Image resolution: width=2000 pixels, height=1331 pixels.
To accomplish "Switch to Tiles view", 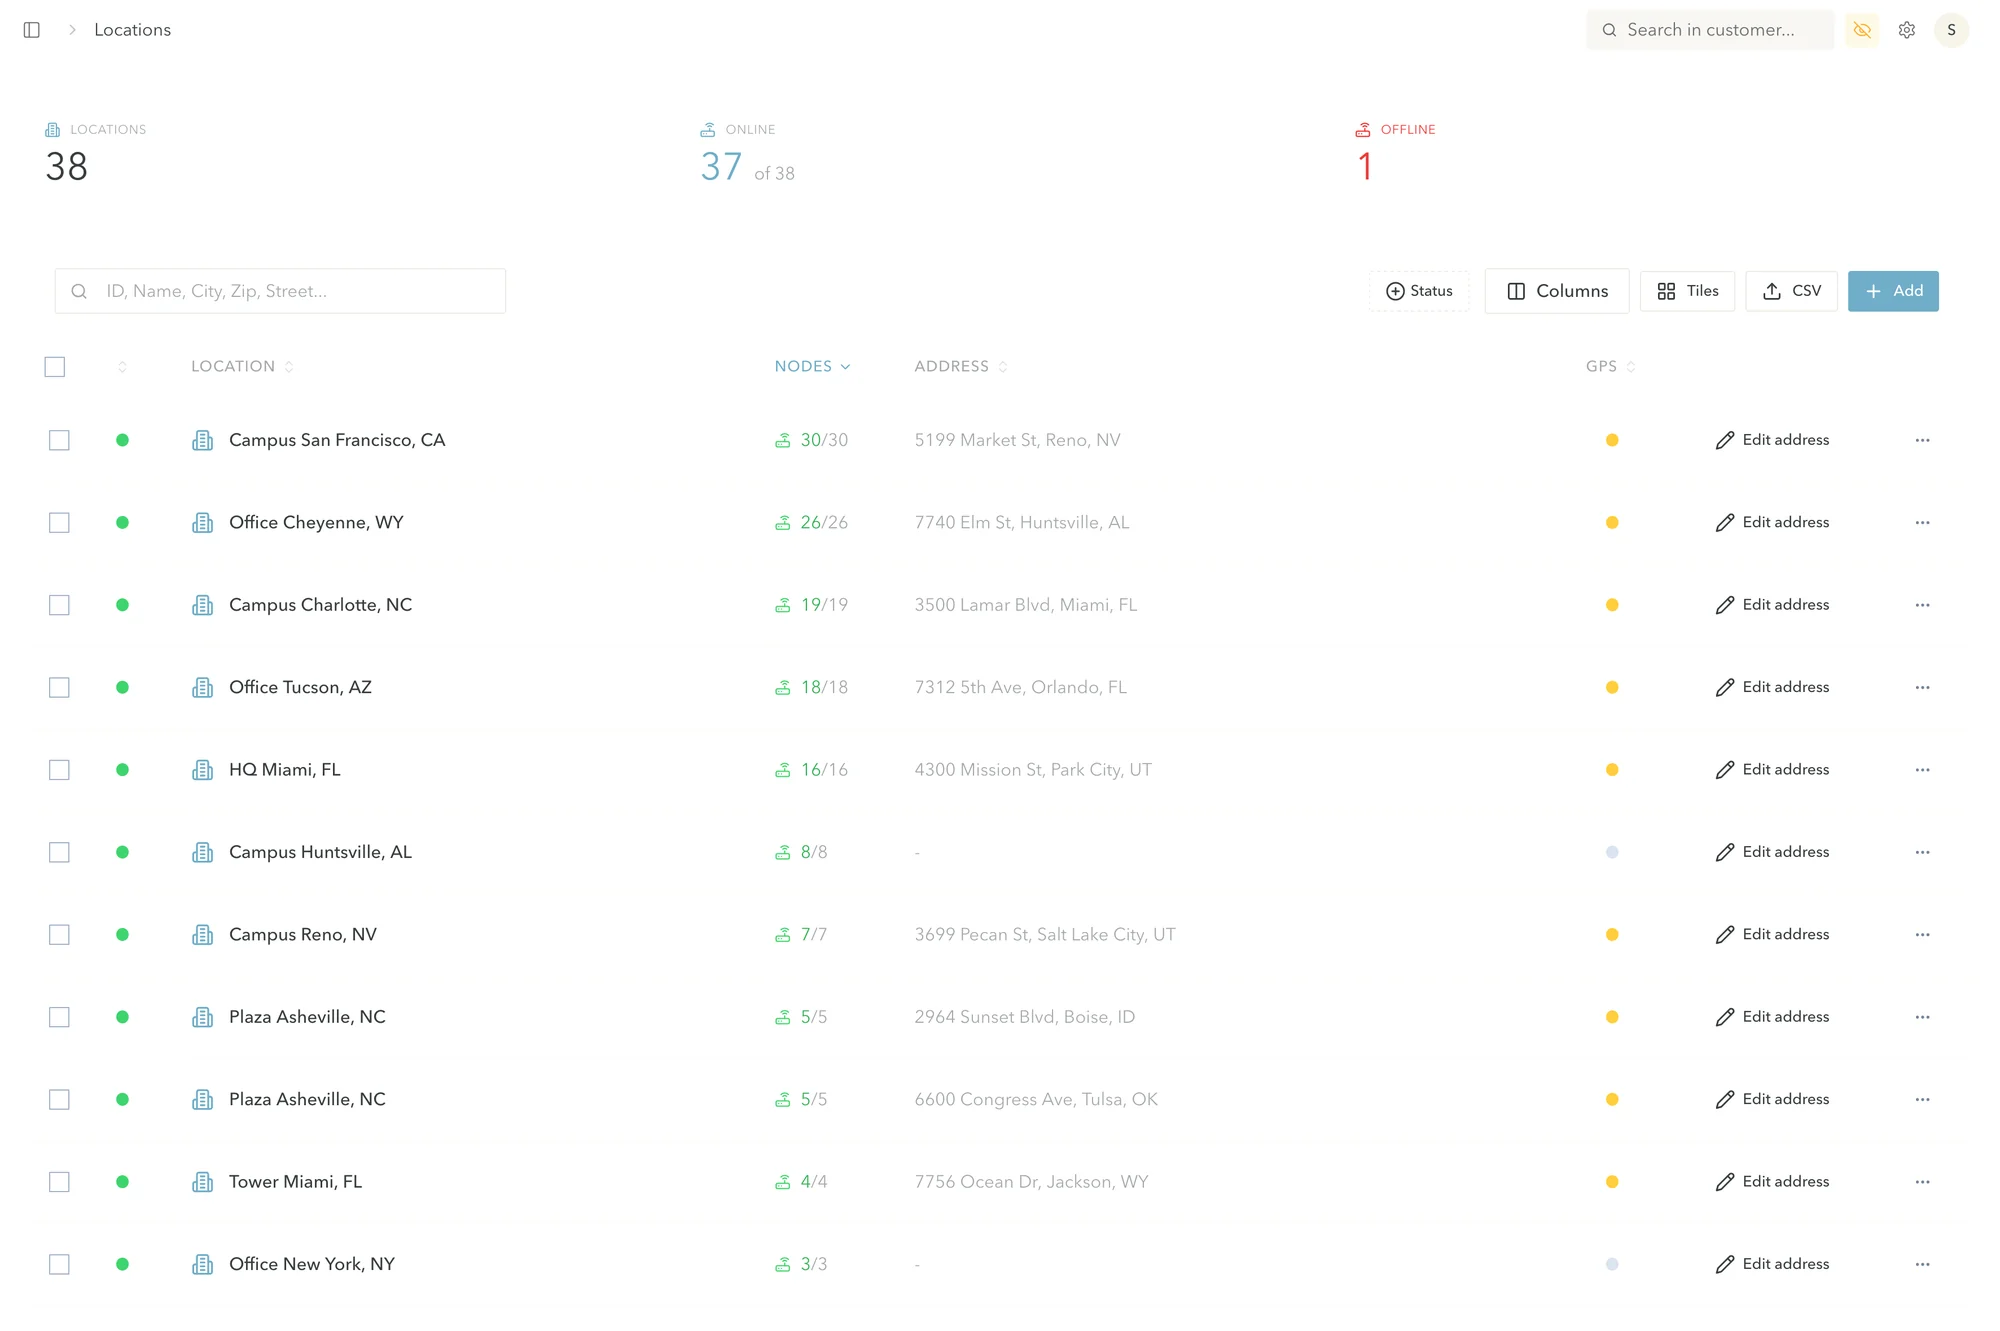I will point(1688,291).
